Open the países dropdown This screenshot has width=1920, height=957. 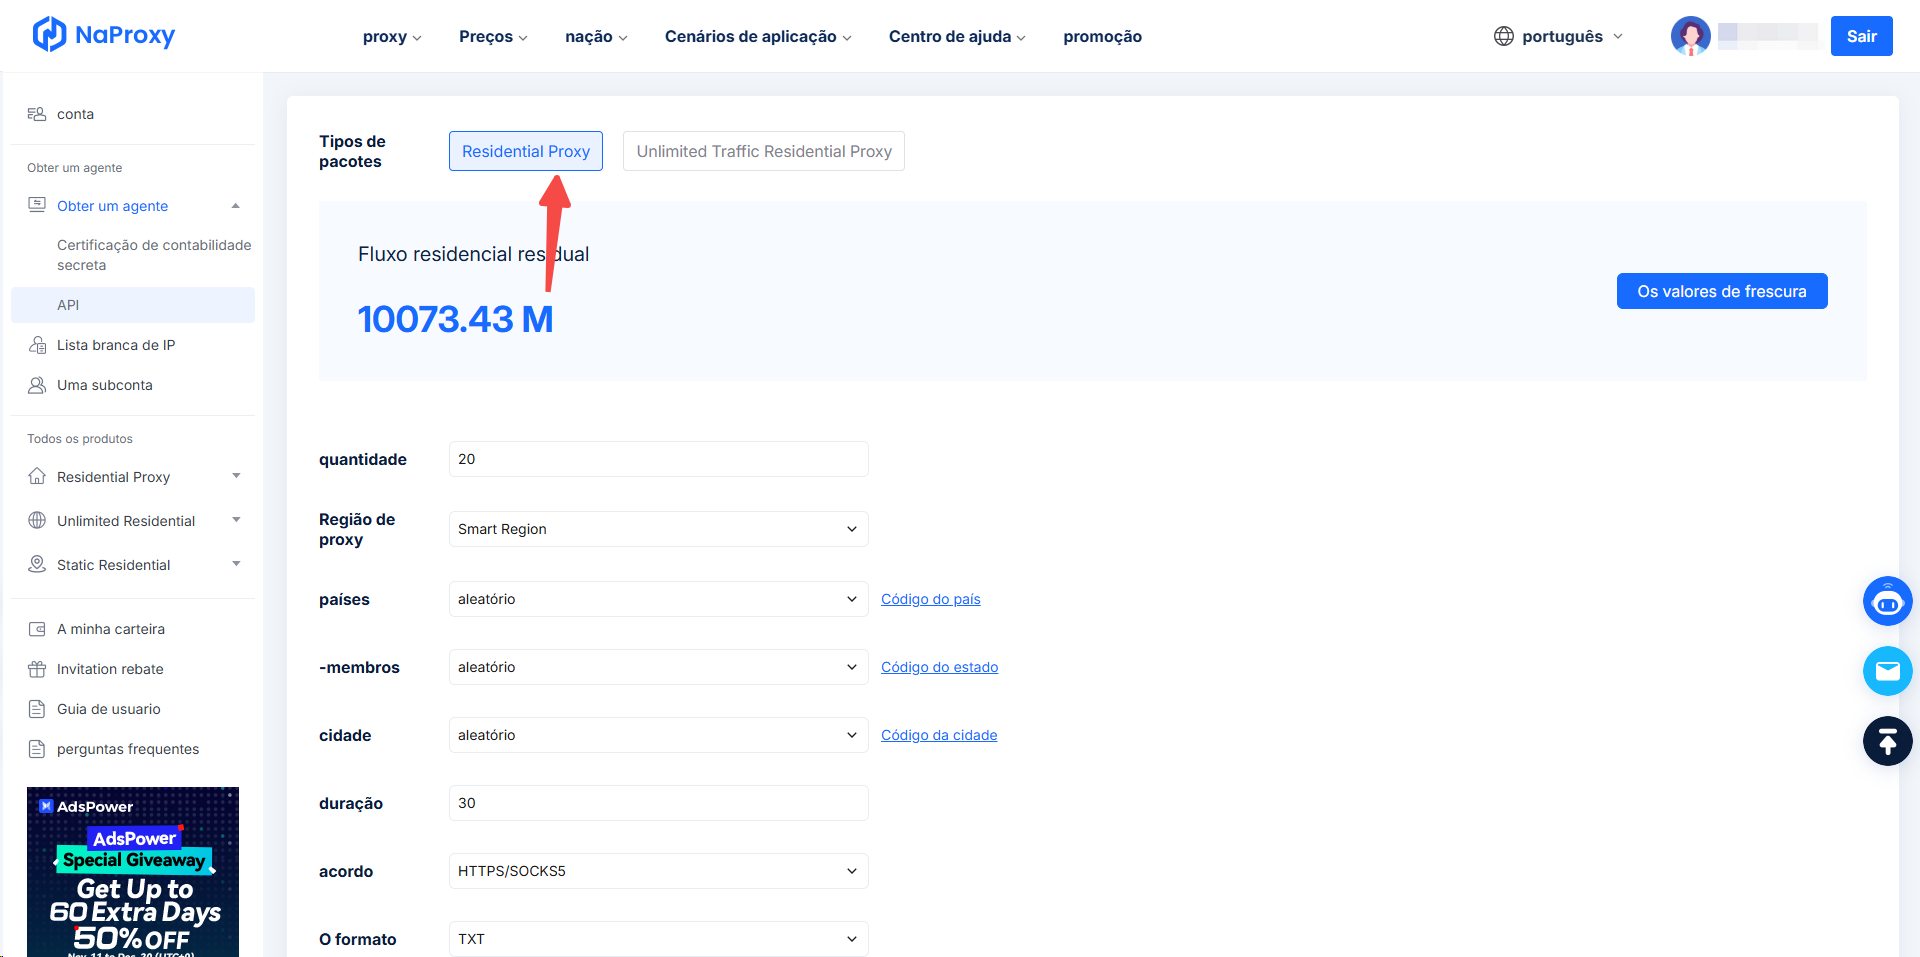point(659,599)
